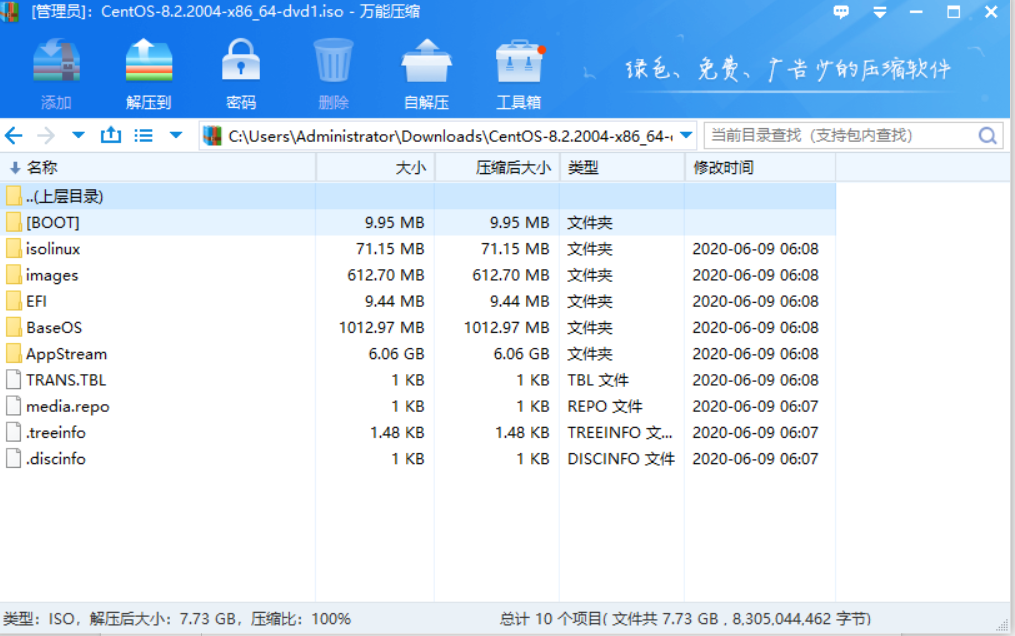Select the ..(上层目录) parent folder row
The image size is (1015, 636).
pos(418,196)
